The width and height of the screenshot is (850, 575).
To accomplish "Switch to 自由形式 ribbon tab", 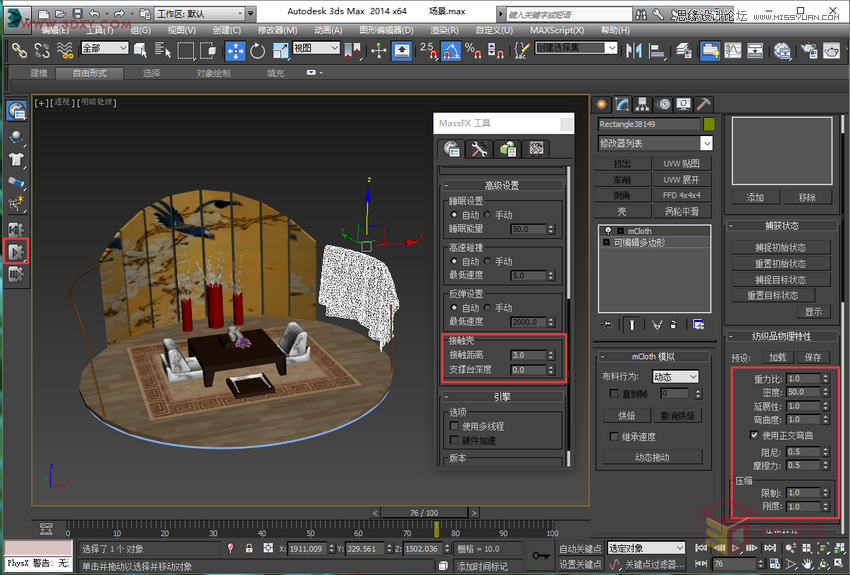I will point(90,73).
